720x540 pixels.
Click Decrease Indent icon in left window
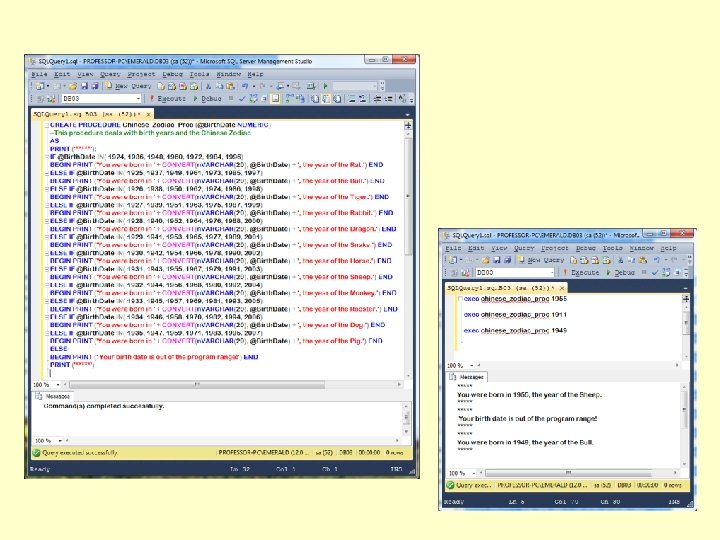click(377, 98)
